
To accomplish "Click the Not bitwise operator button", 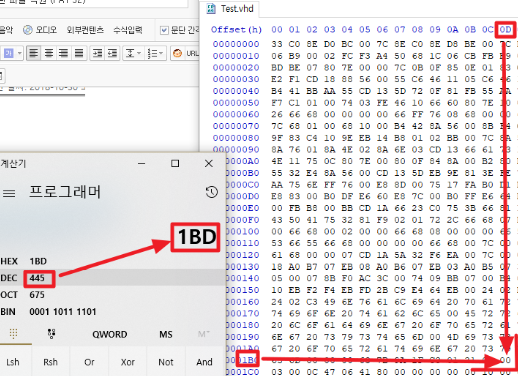I will [x=166, y=362].
